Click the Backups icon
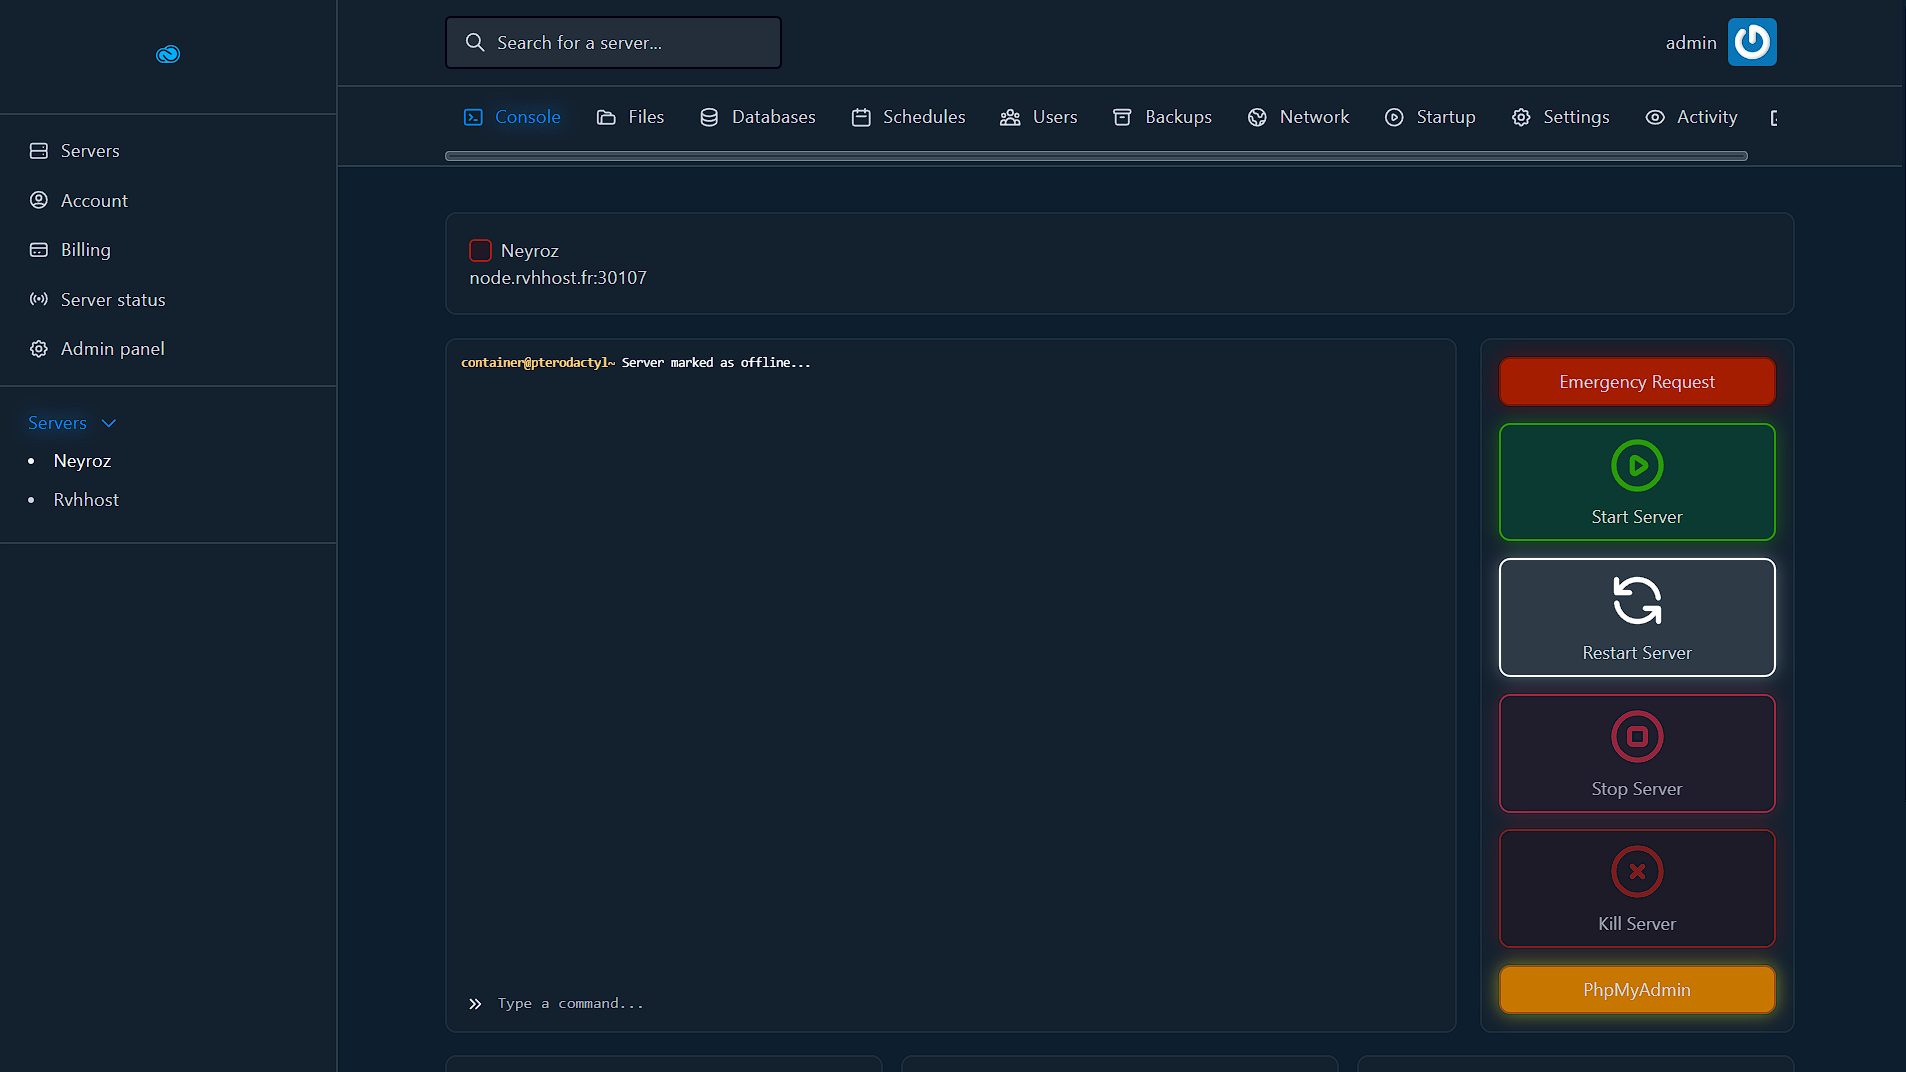The image size is (1906, 1072). (x=1122, y=117)
